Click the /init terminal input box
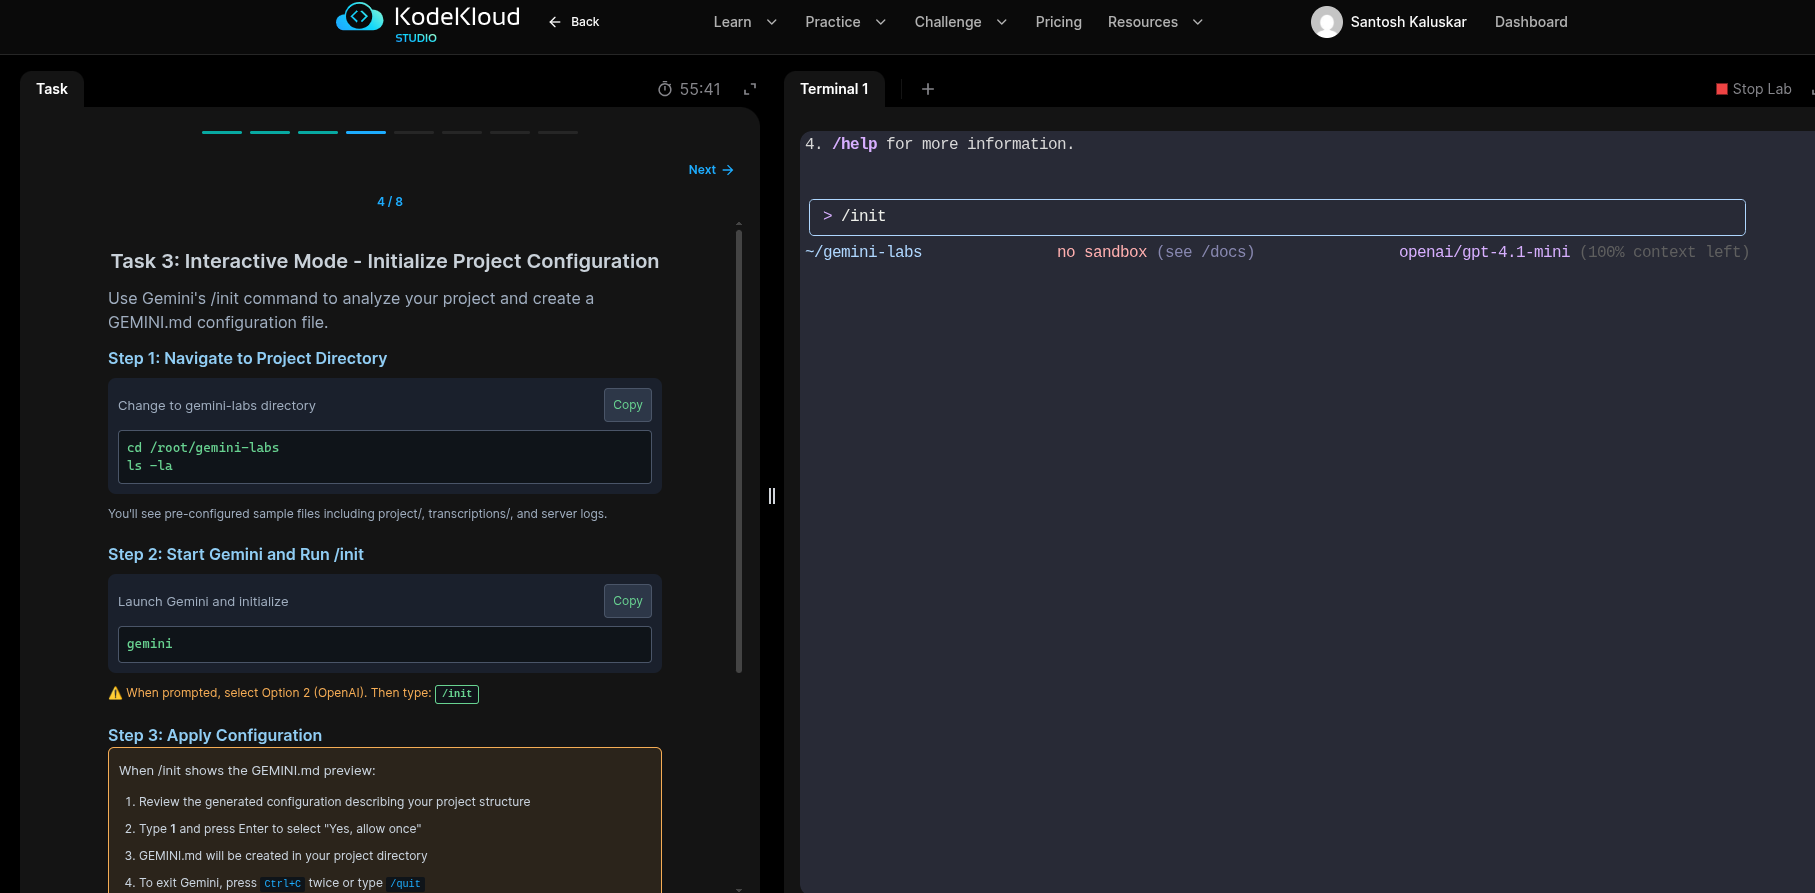The height and width of the screenshot is (893, 1815). pyautogui.click(x=1276, y=217)
